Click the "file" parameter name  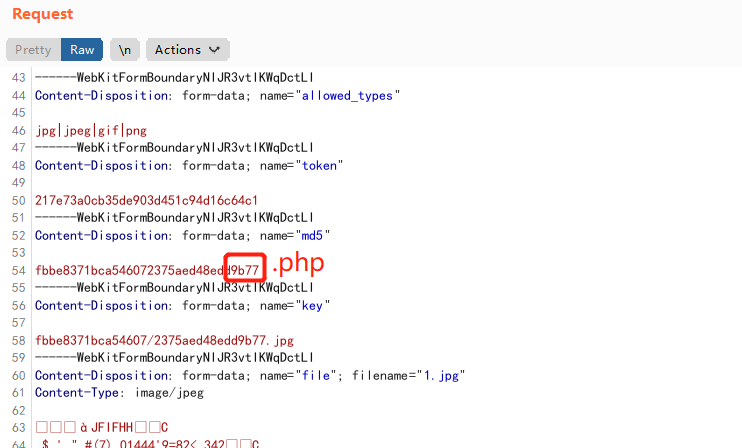click(316, 376)
